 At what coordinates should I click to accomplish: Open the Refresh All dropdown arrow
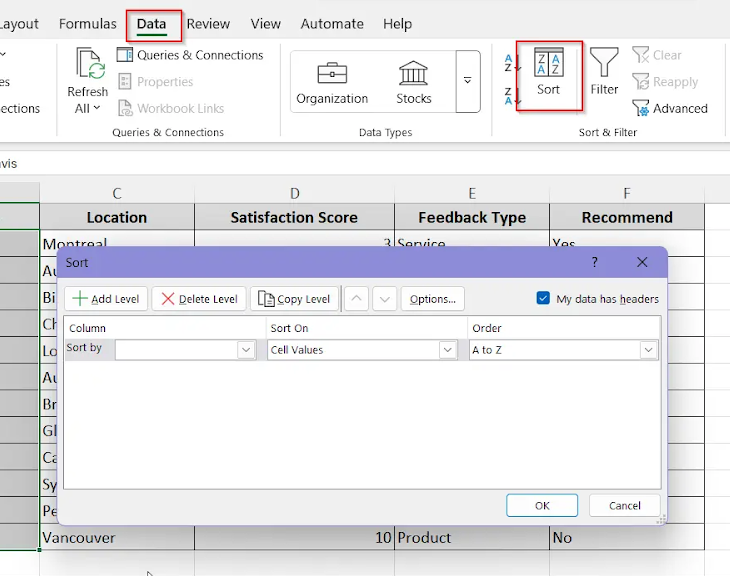click(97, 108)
